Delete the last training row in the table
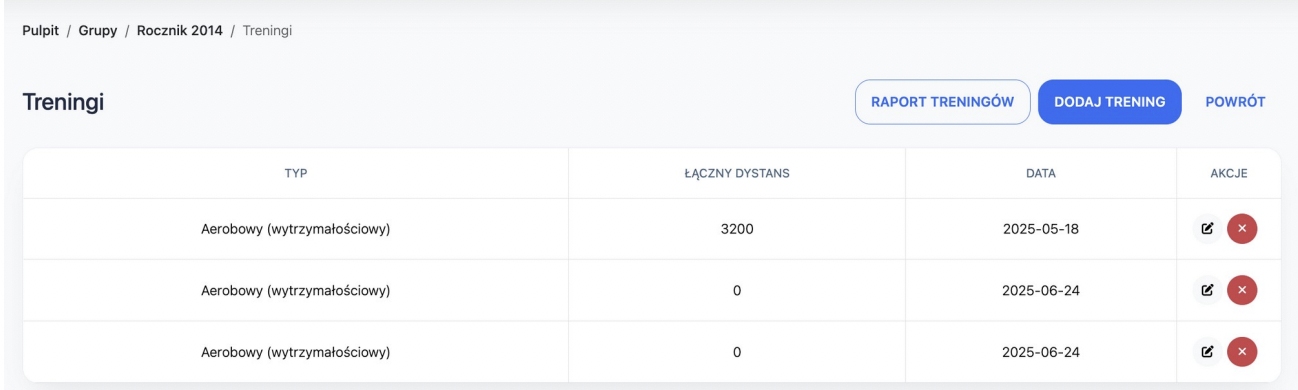 [x=1242, y=351]
